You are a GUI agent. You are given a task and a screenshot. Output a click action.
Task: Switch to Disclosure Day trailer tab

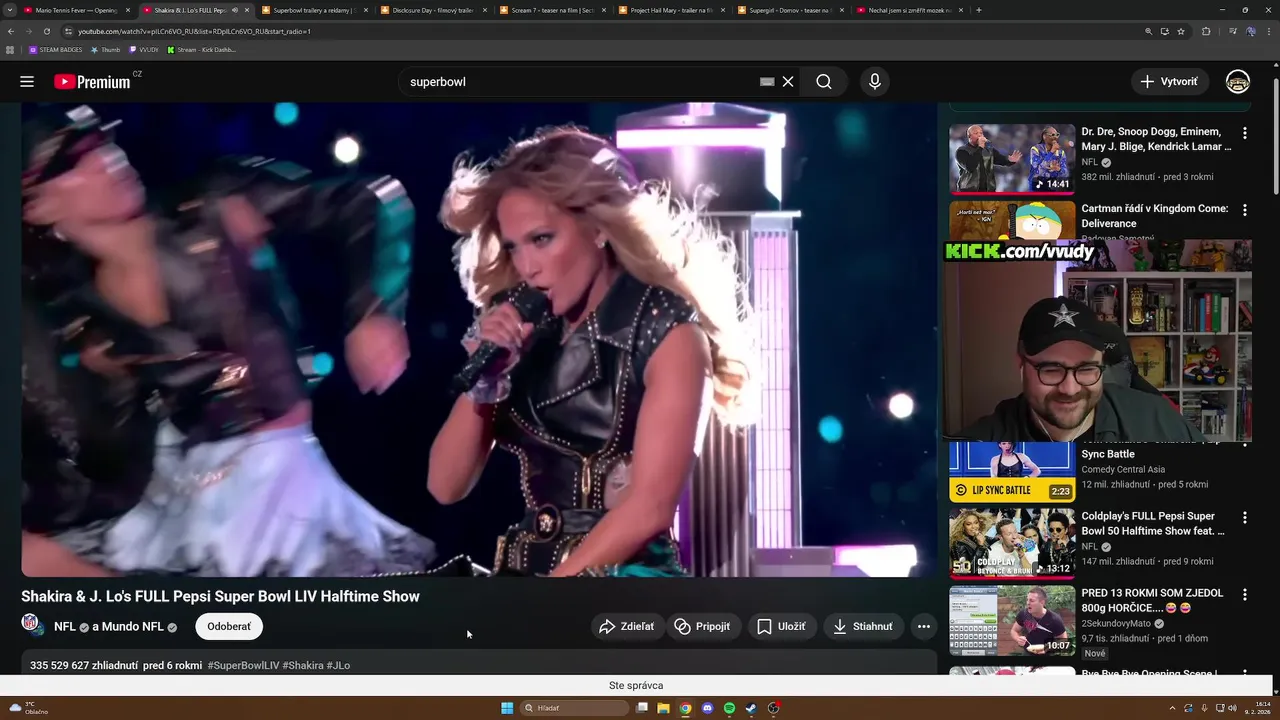pos(433,10)
